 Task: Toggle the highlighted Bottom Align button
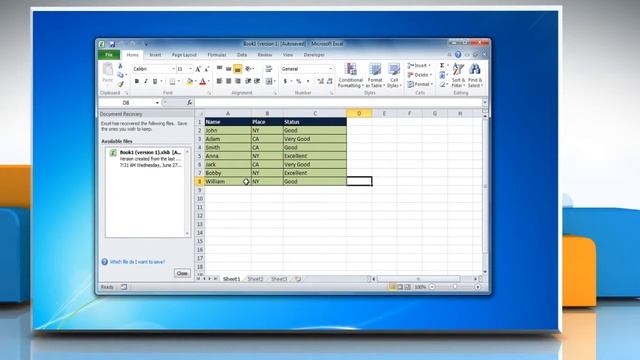(x=238, y=69)
